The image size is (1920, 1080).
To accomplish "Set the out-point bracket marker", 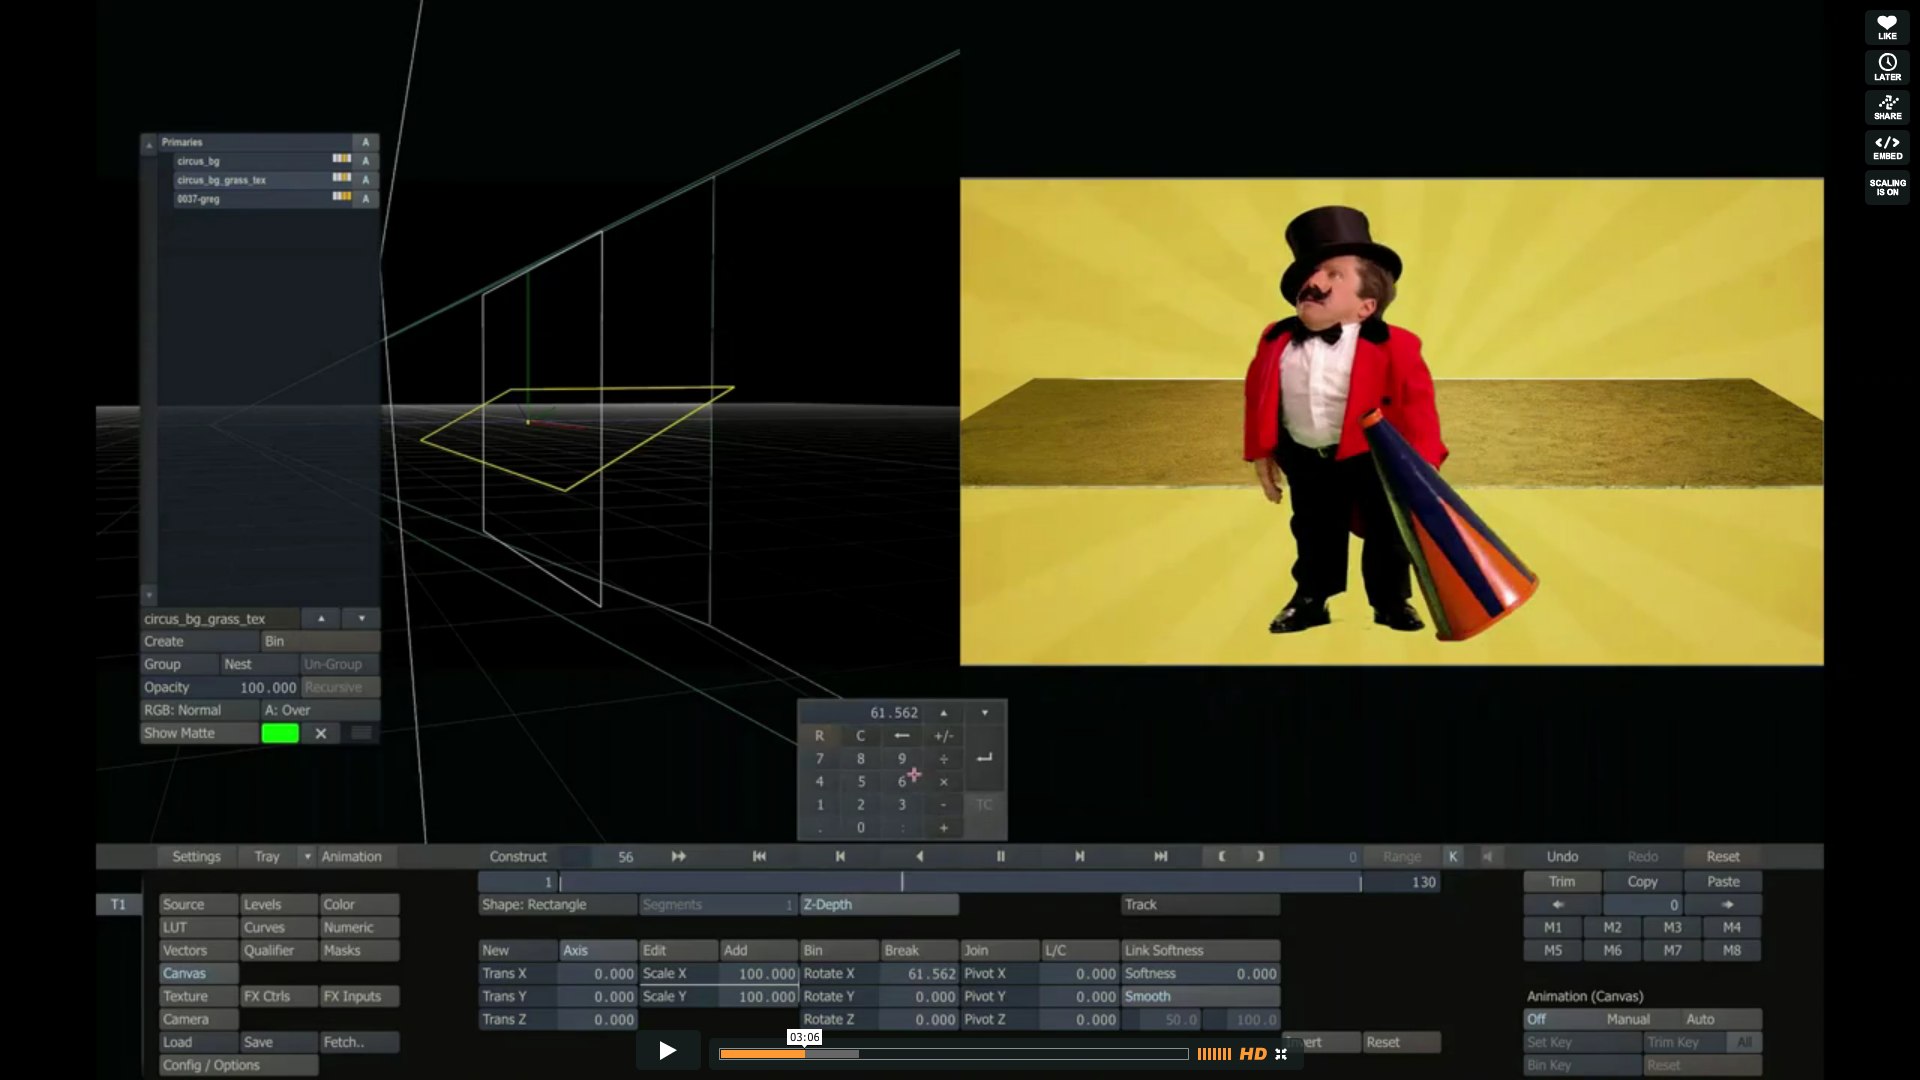I will [1261, 856].
